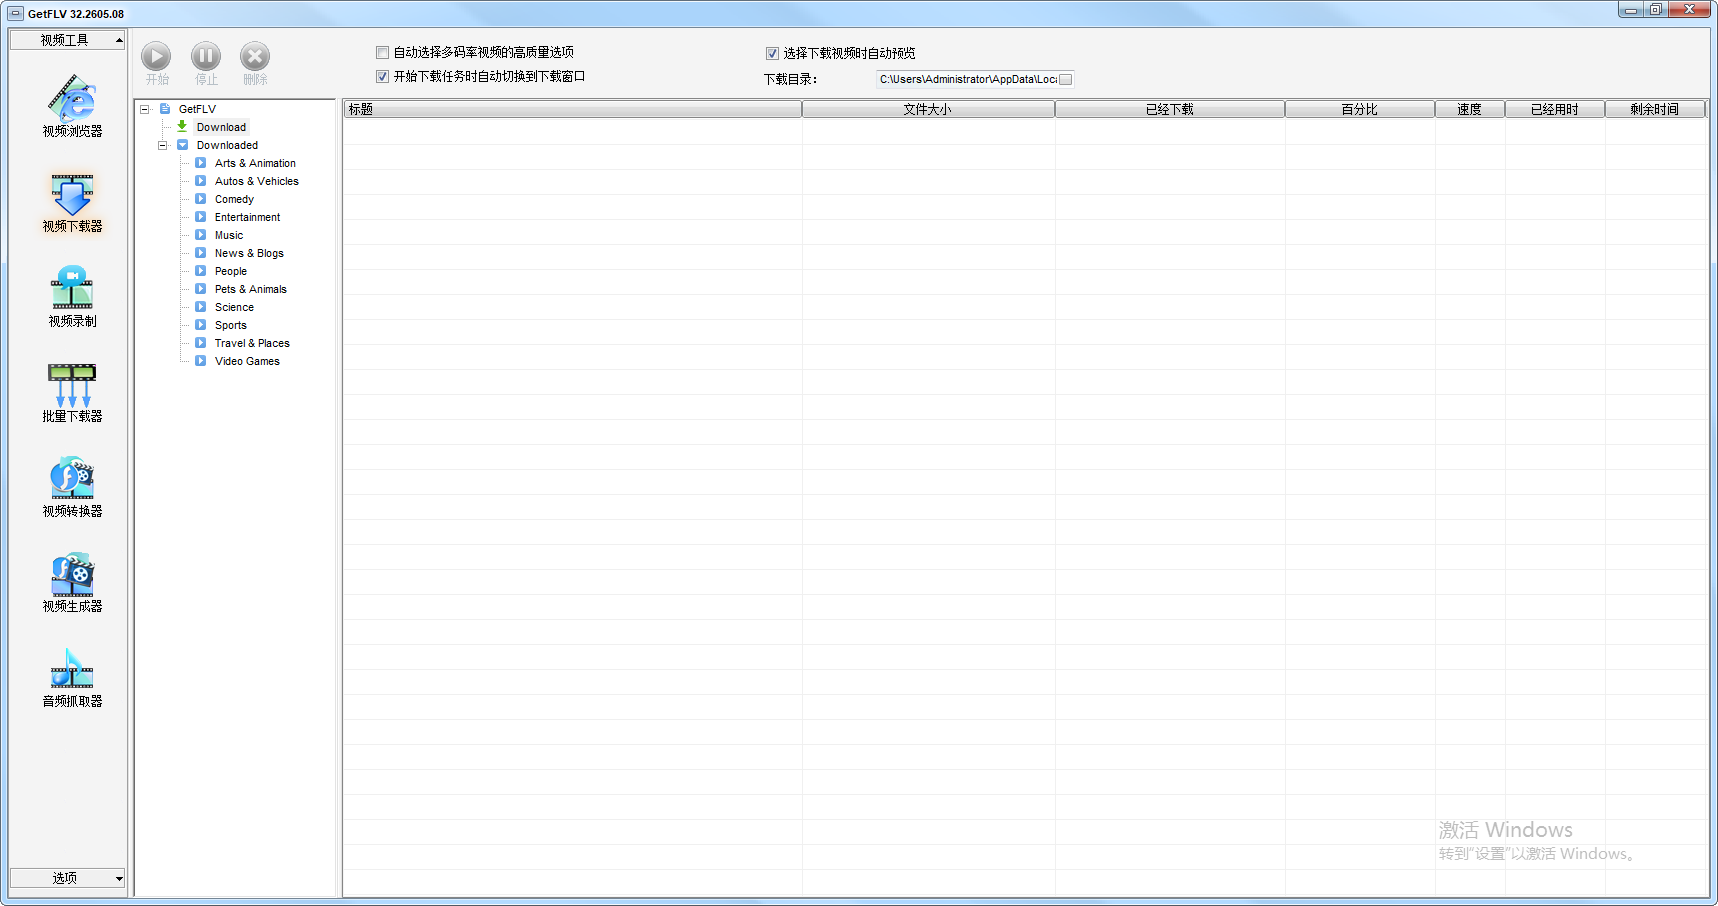Open the 视频转换器 video converter tool
This screenshot has height=906, width=1718.
pos(72,487)
